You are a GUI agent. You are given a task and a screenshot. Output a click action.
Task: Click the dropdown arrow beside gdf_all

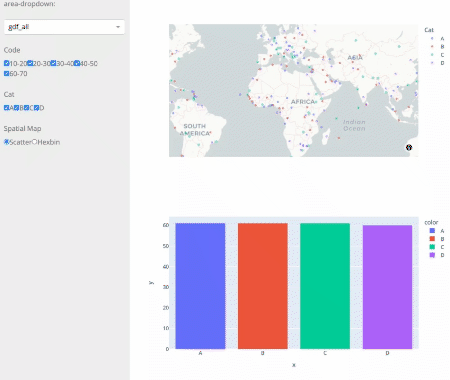pyautogui.click(x=118, y=27)
